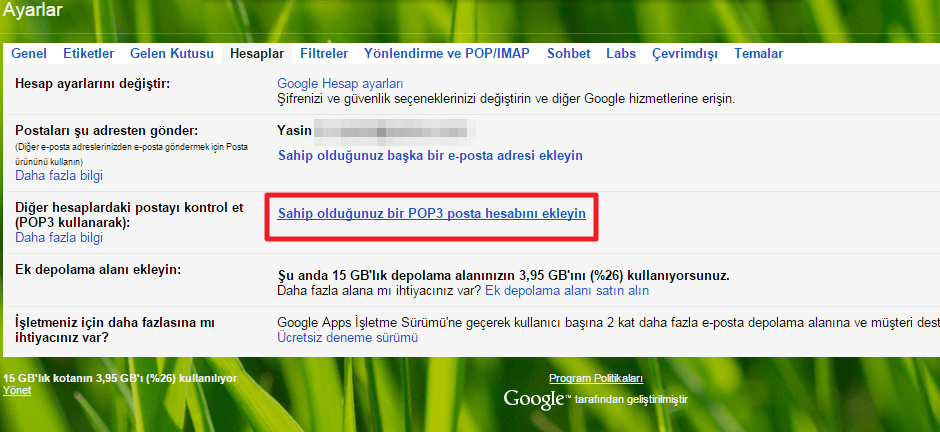The image size is (940, 432).
Task: Go to the Çevrimdışı tab
Action: 685,53
